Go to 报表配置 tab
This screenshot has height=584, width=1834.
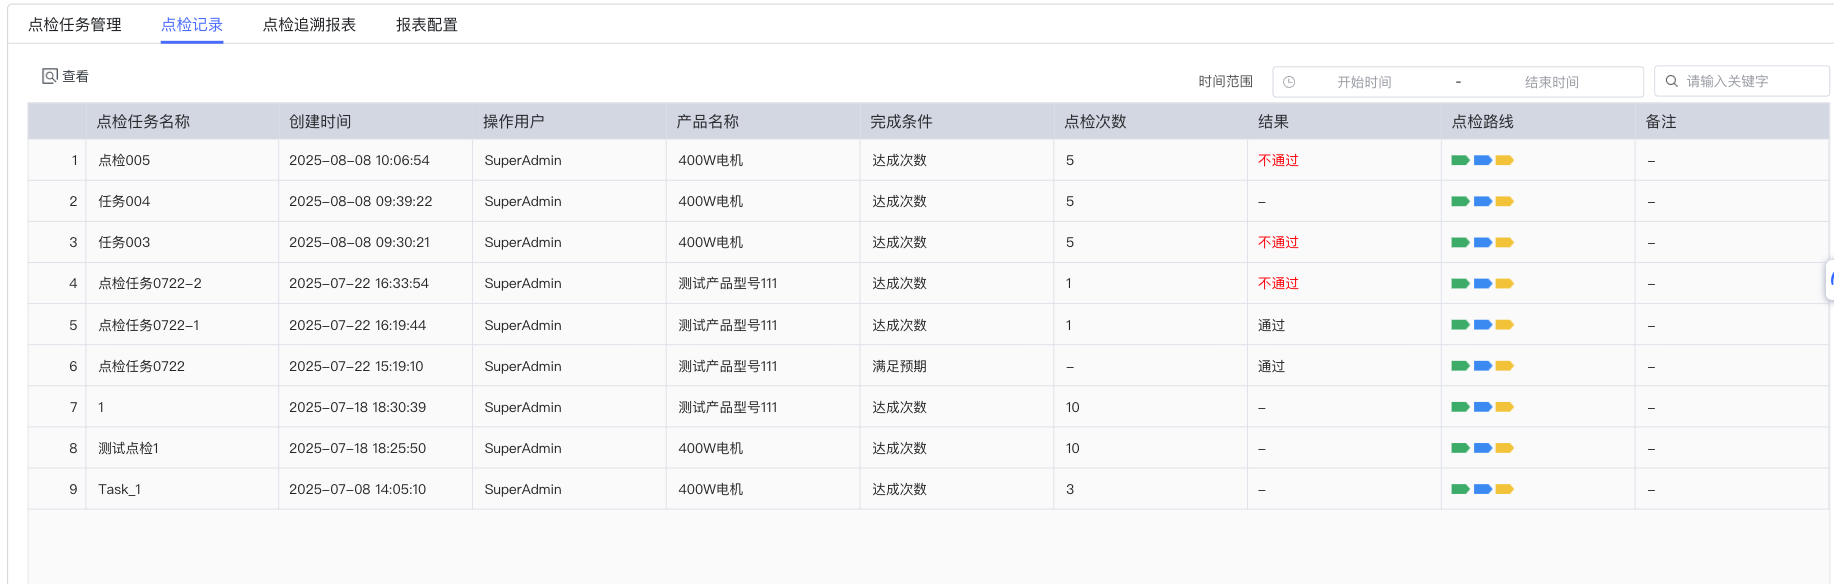(427, 25)
